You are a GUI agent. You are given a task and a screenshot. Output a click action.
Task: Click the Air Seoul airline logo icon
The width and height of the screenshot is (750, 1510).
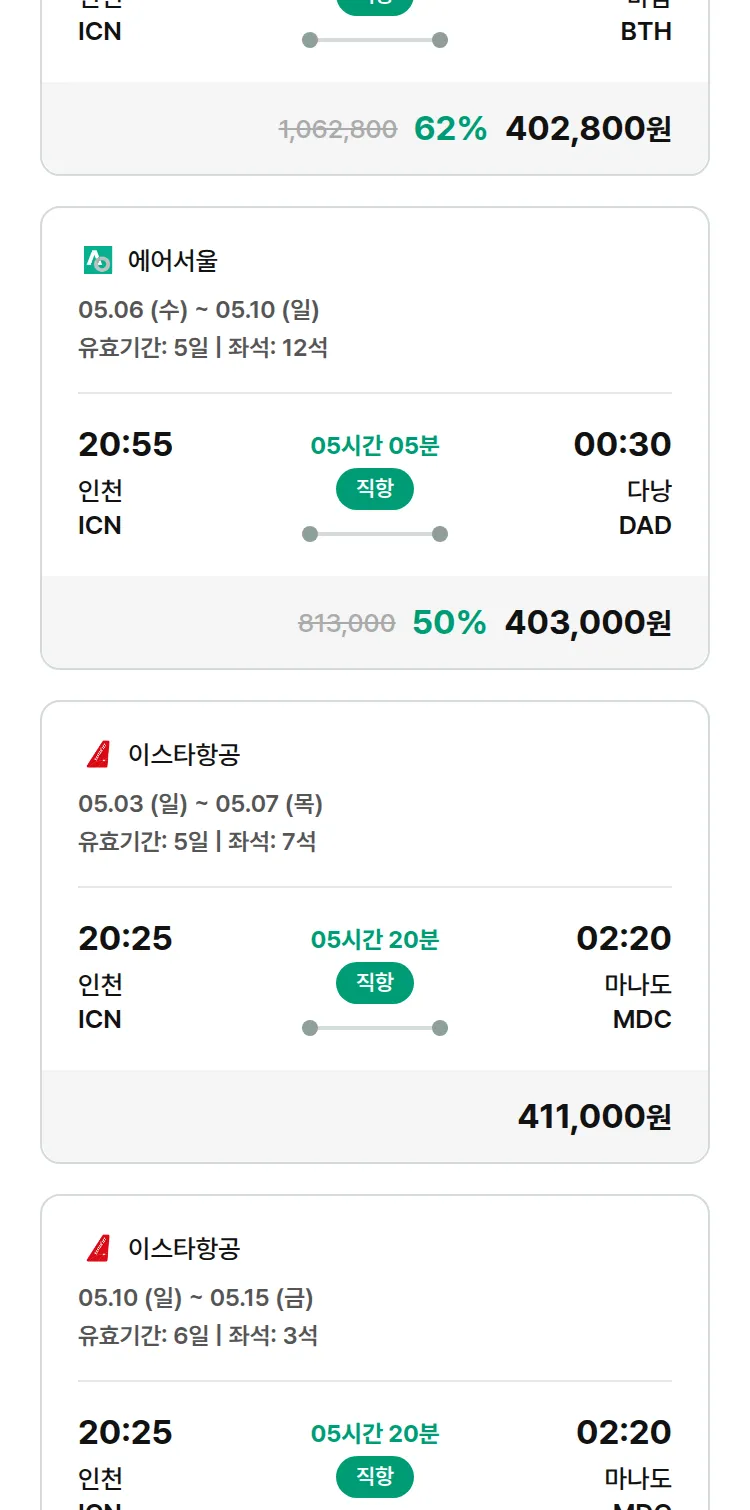click(x=98, y=261)
